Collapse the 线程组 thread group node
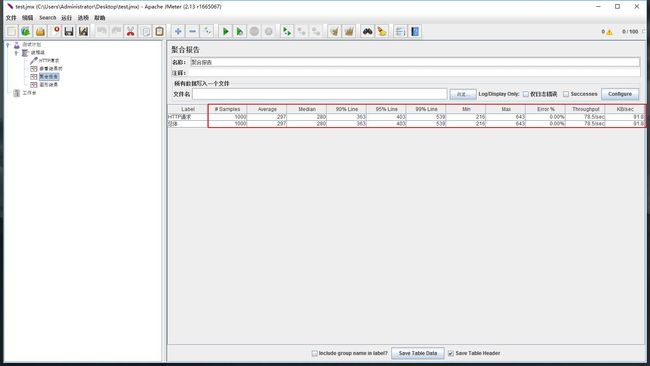 [x=16, y=53]
